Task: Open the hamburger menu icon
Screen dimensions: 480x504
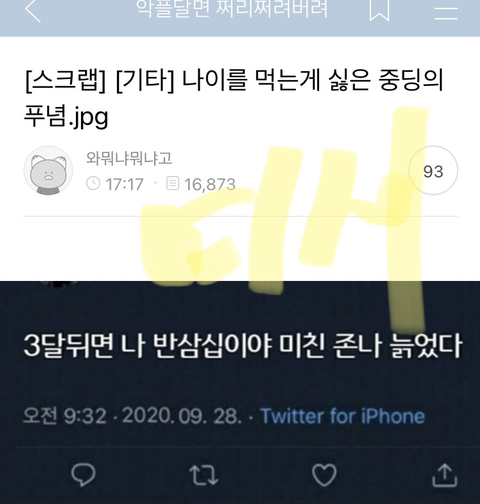Action: pos(446,12)
